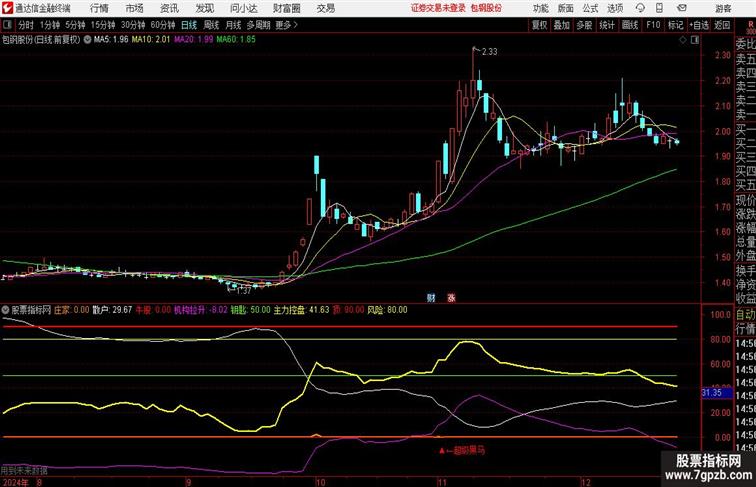Click the 统计 statistics button

tap(607, 25)
